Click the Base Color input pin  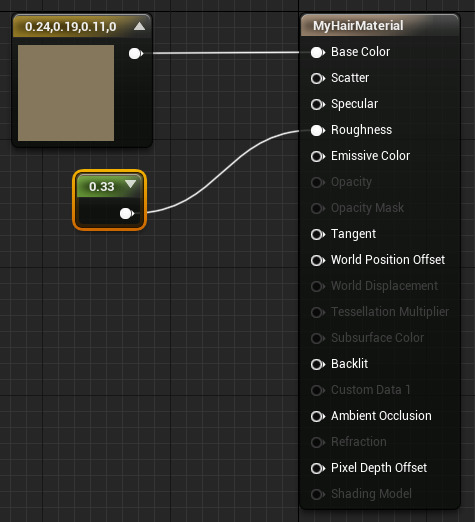tap(318, 52)
